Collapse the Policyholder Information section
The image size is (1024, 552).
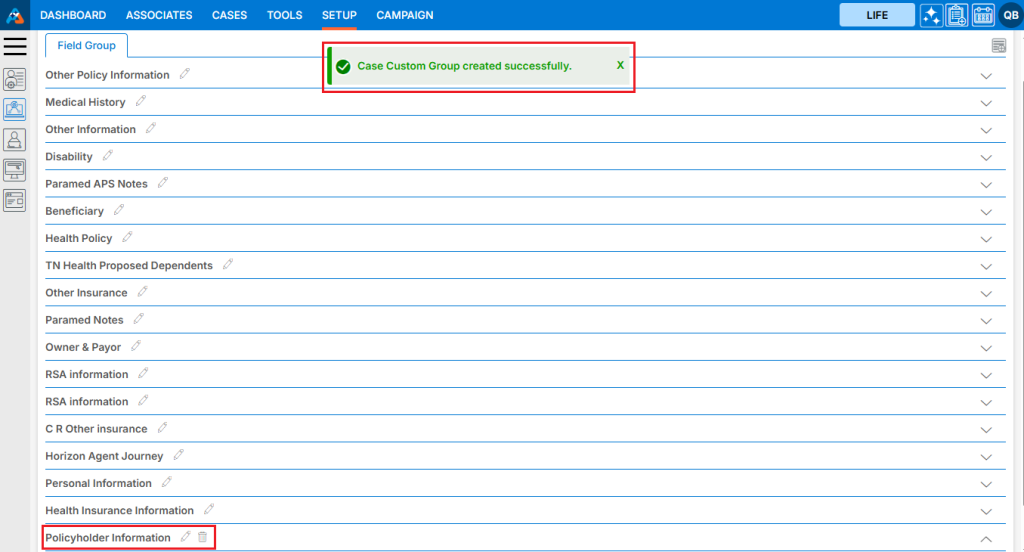986,539
